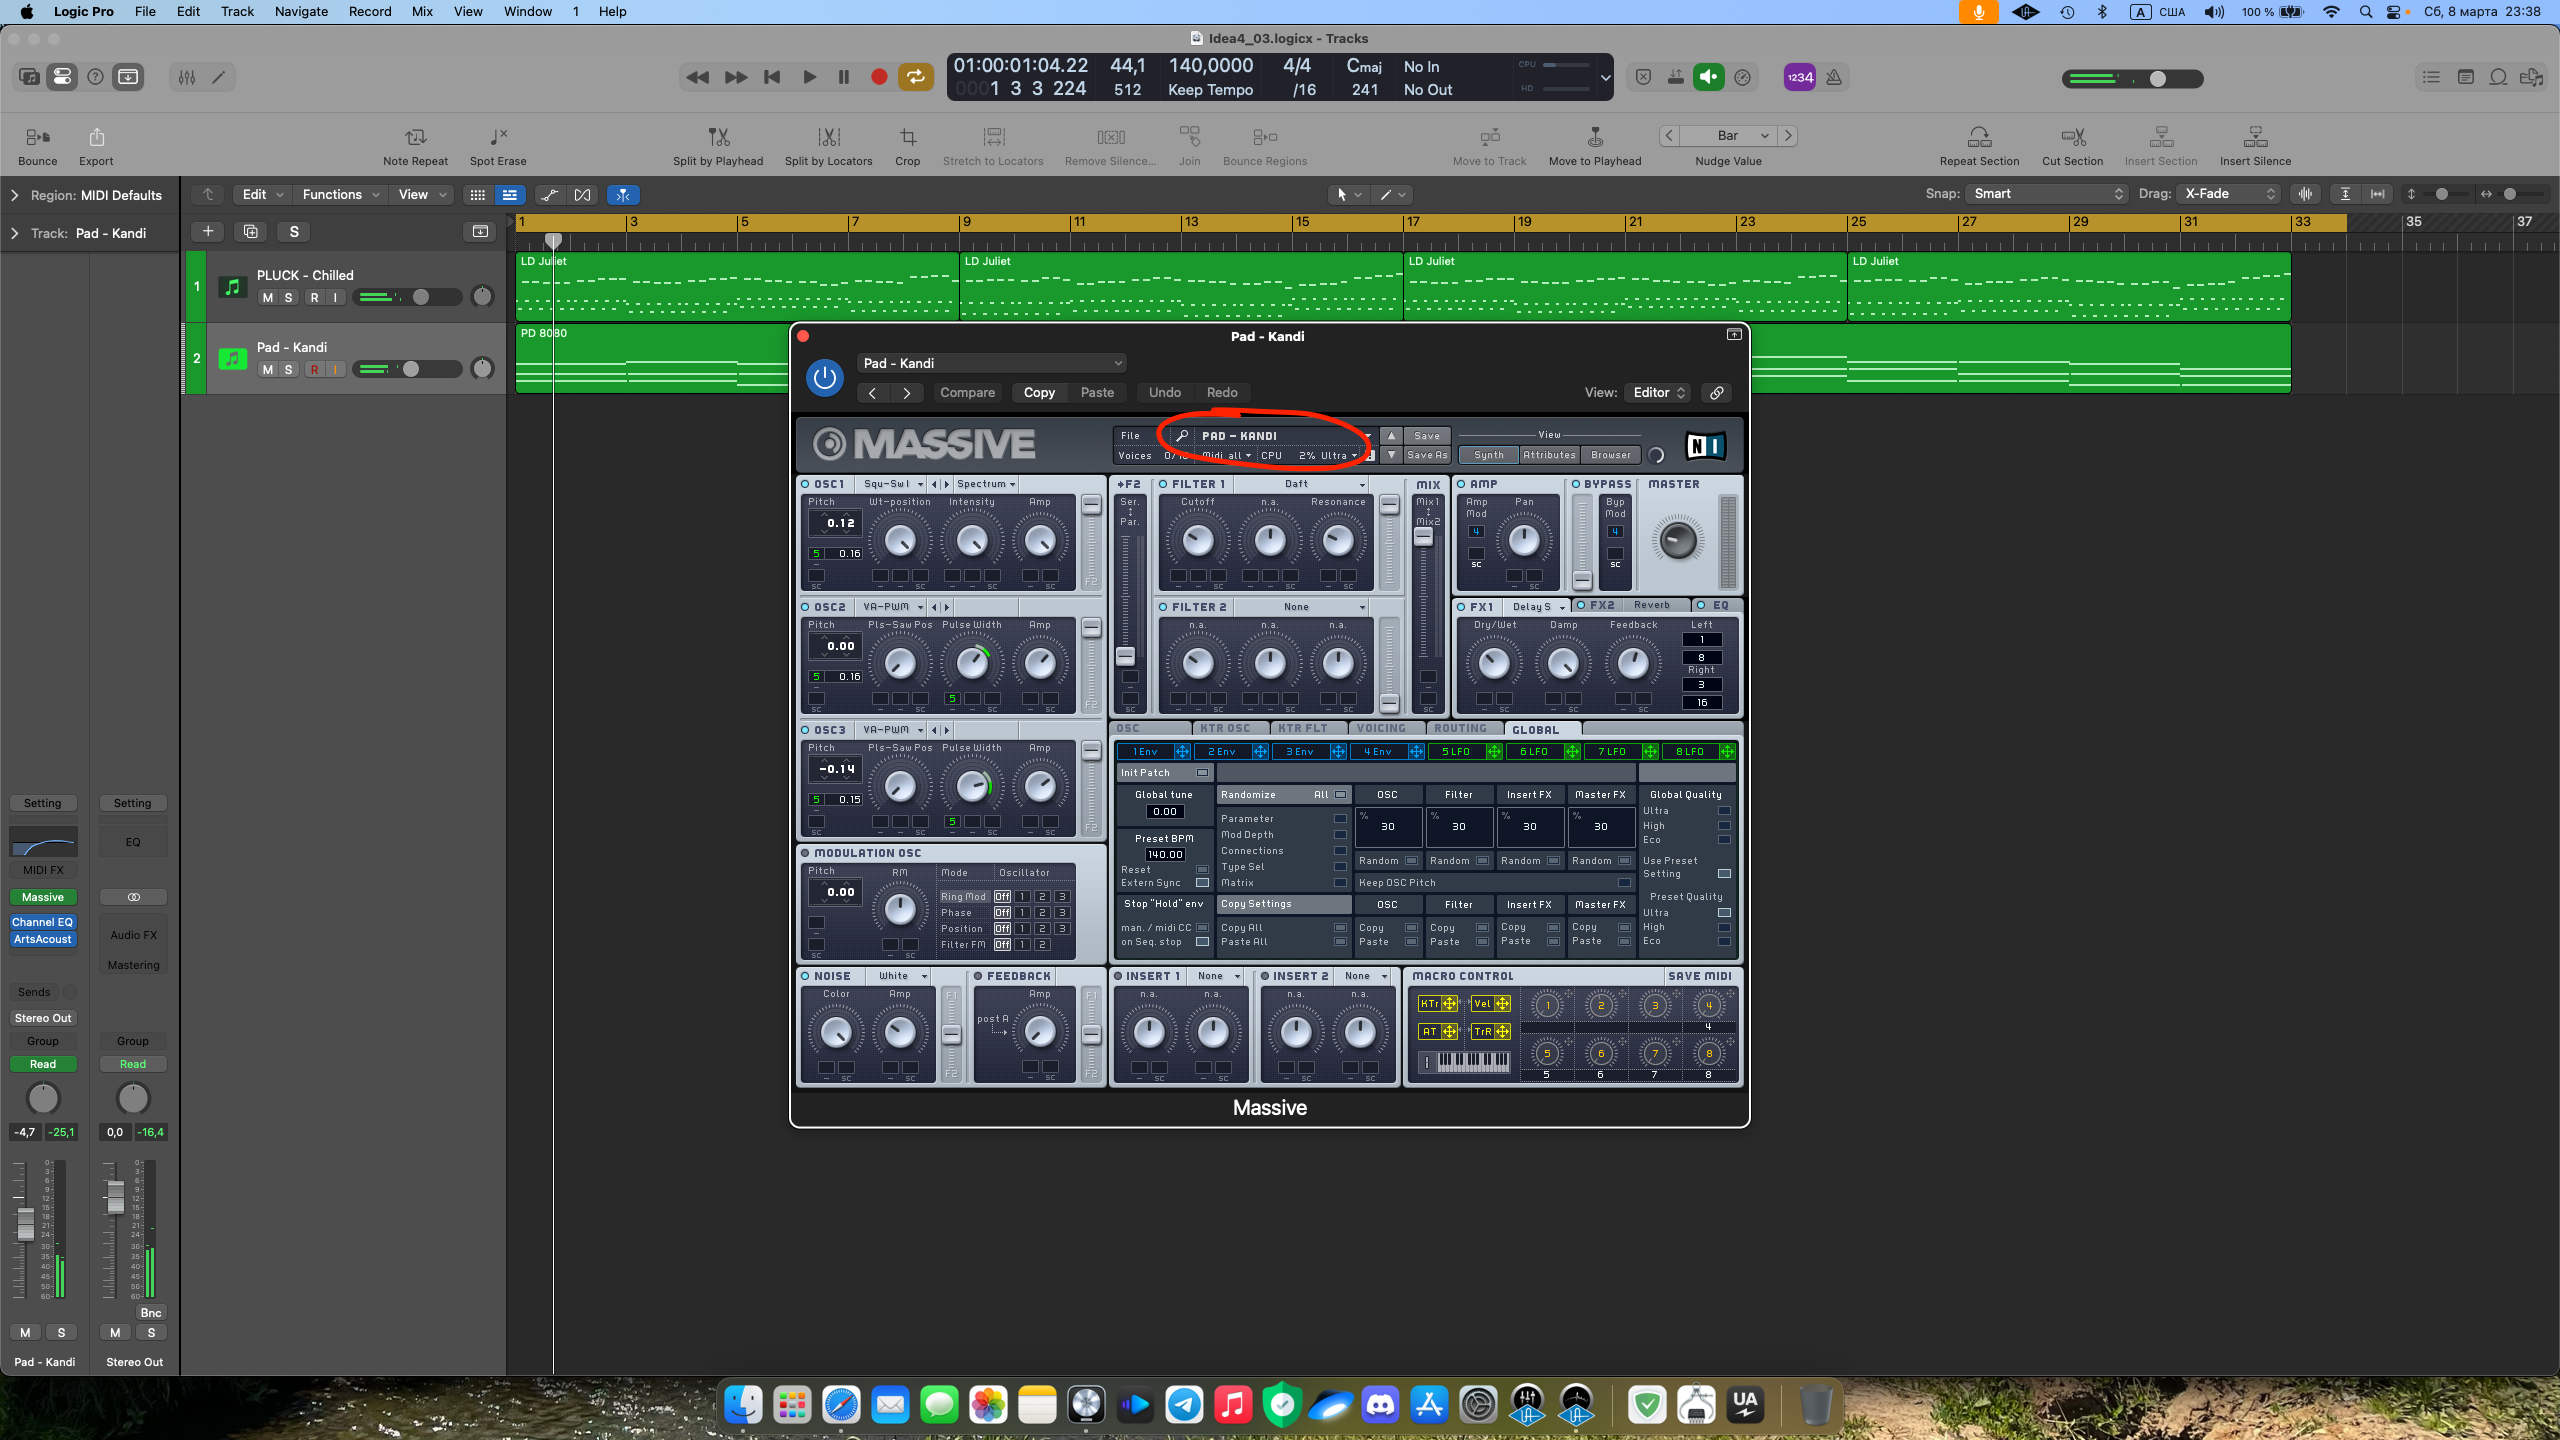Mute the PLUCK - Chilled track
This screenshot has width=2560, height=1440.
click(267, 297)
